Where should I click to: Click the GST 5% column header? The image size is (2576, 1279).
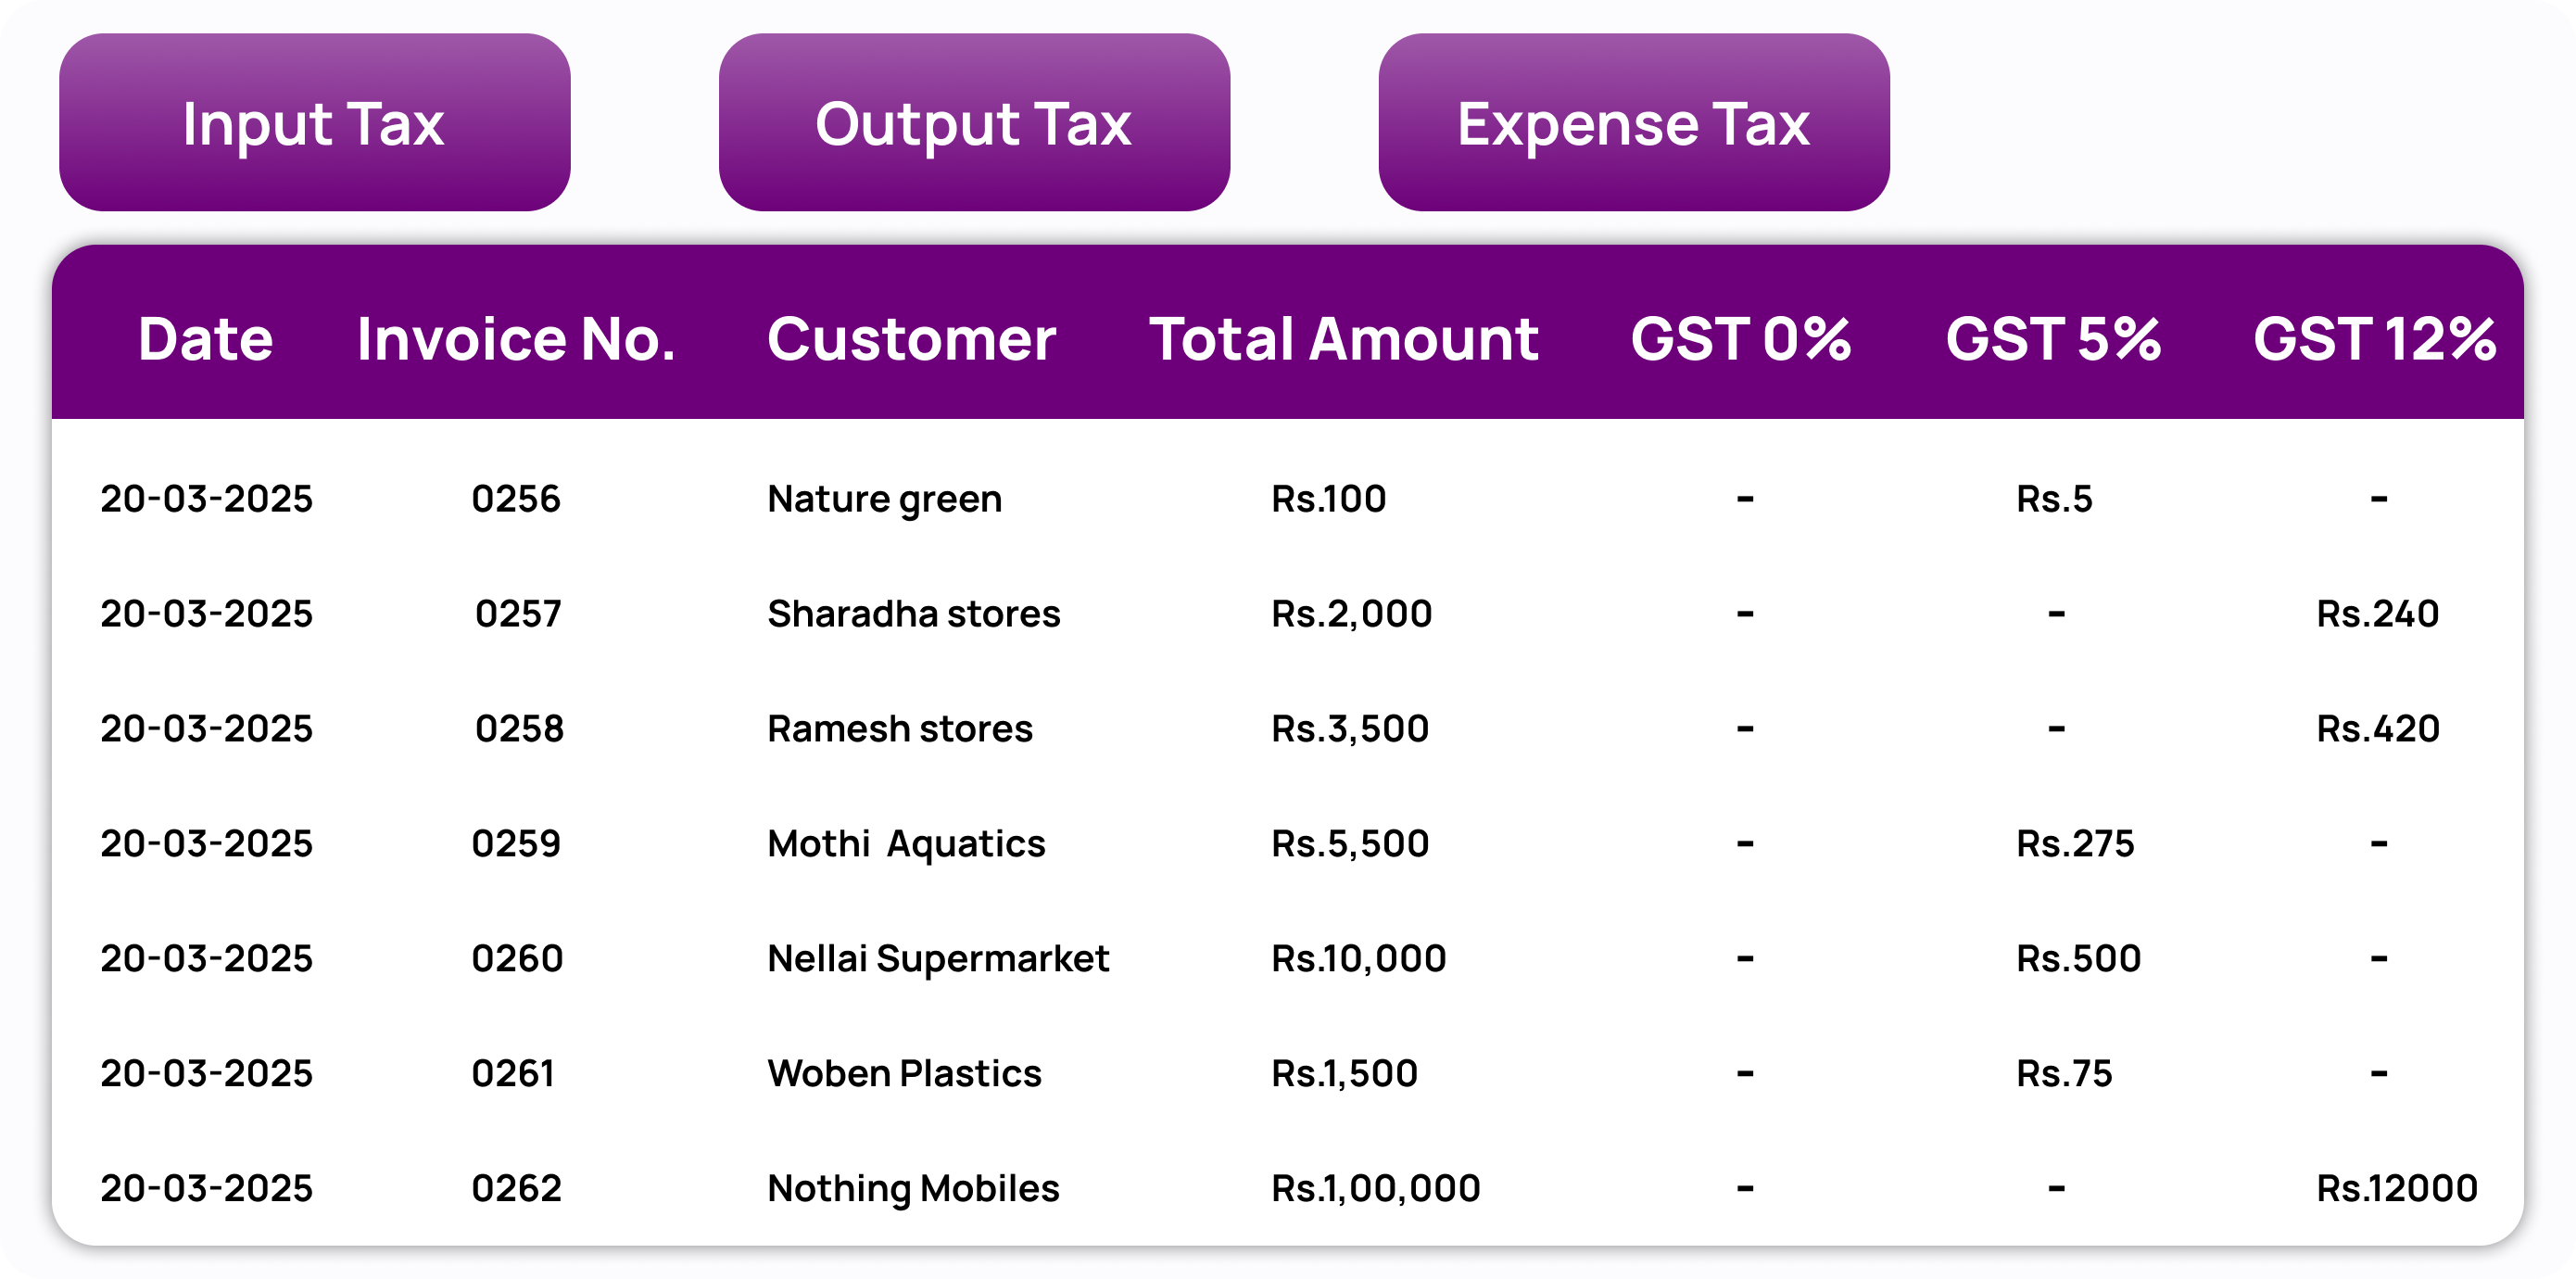coord(2053,339)
